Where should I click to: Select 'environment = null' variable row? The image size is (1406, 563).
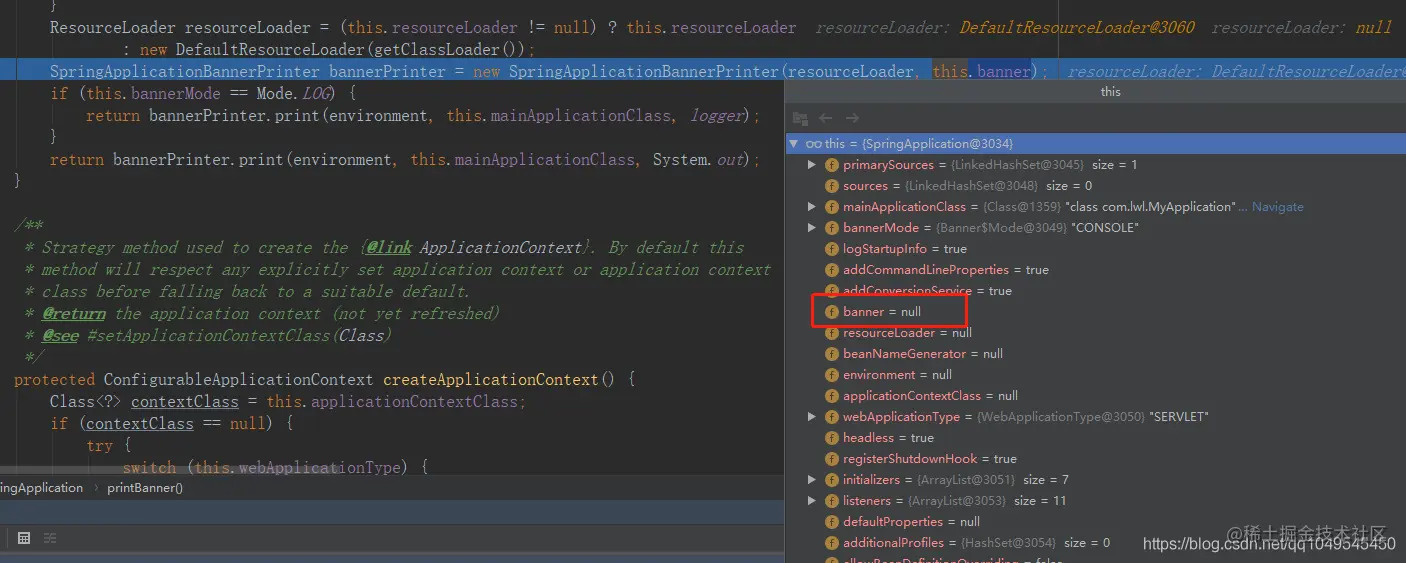tap(1095, 375)
